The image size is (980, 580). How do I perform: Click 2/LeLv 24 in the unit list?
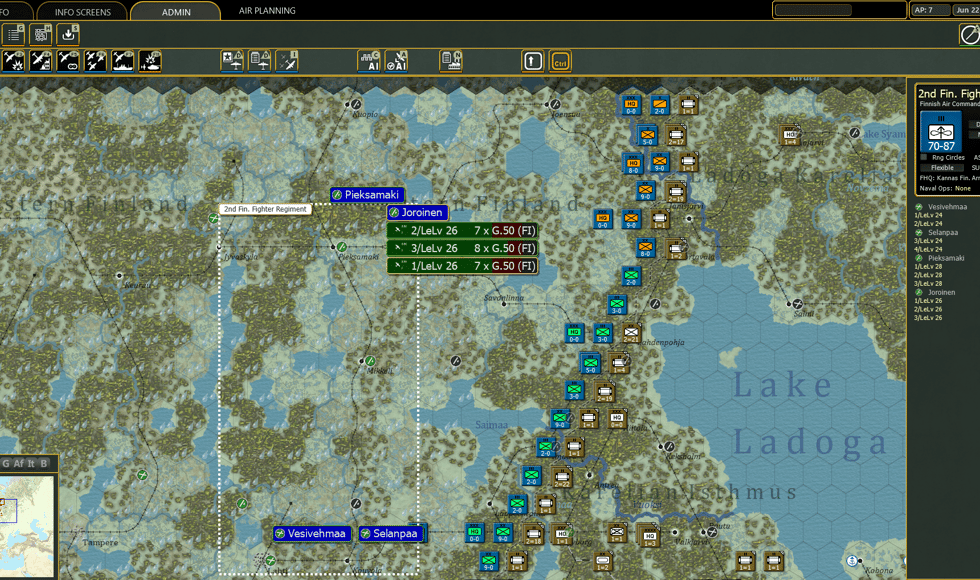(928, 224)
